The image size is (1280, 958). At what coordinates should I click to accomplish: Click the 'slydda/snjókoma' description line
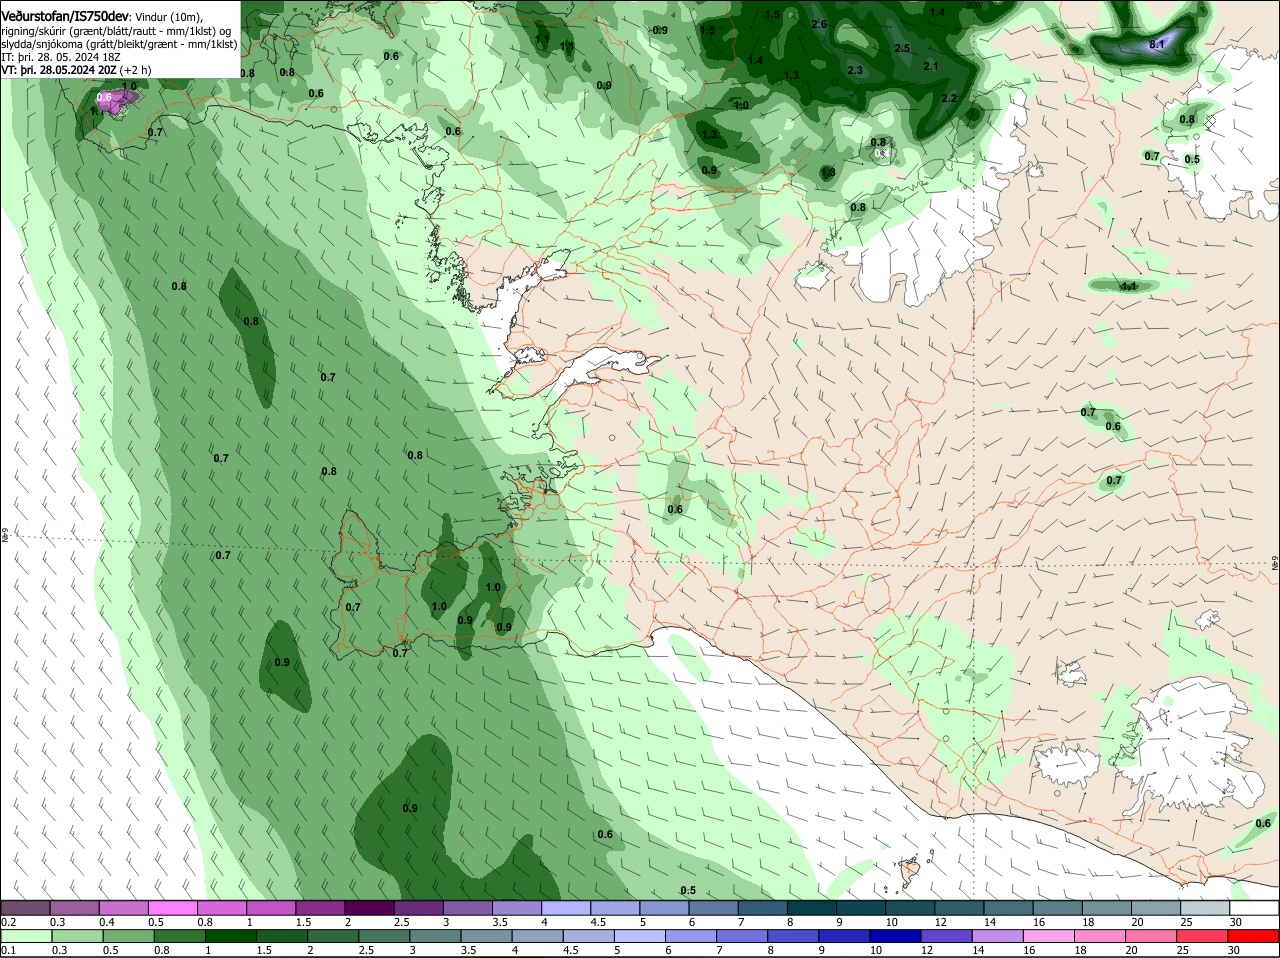[x=119, y=44]
